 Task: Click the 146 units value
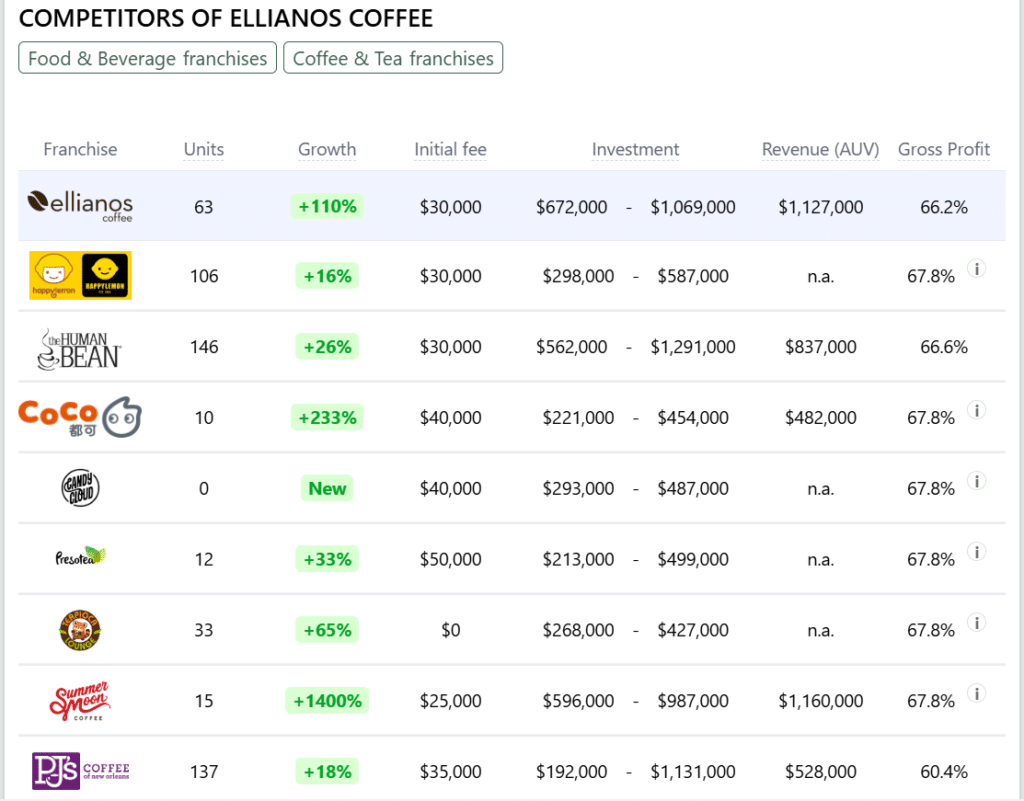(204, 347)
